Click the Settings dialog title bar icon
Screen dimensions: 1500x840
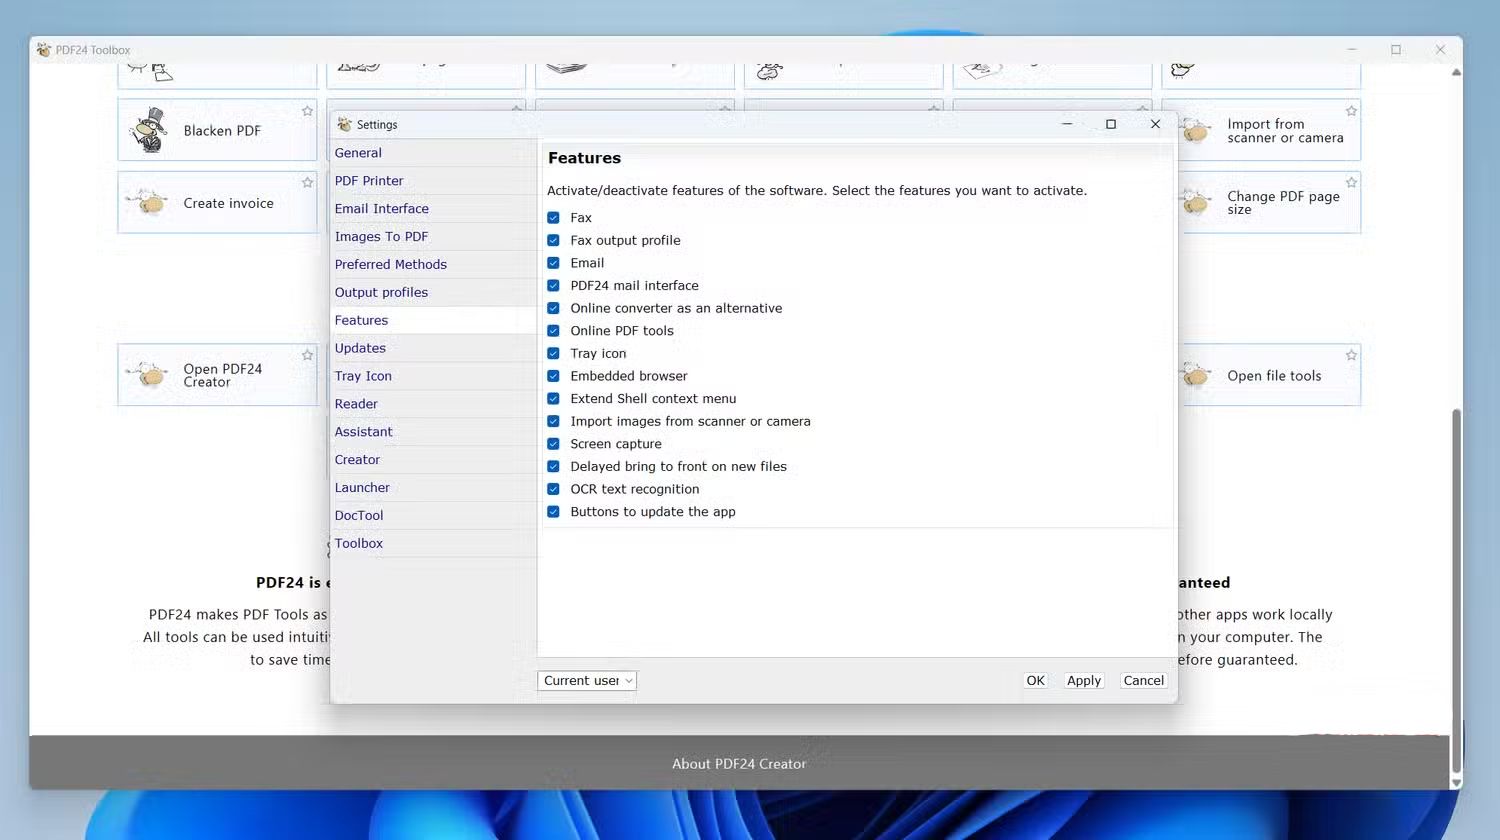pyautogui.click(x=345, y=124)
